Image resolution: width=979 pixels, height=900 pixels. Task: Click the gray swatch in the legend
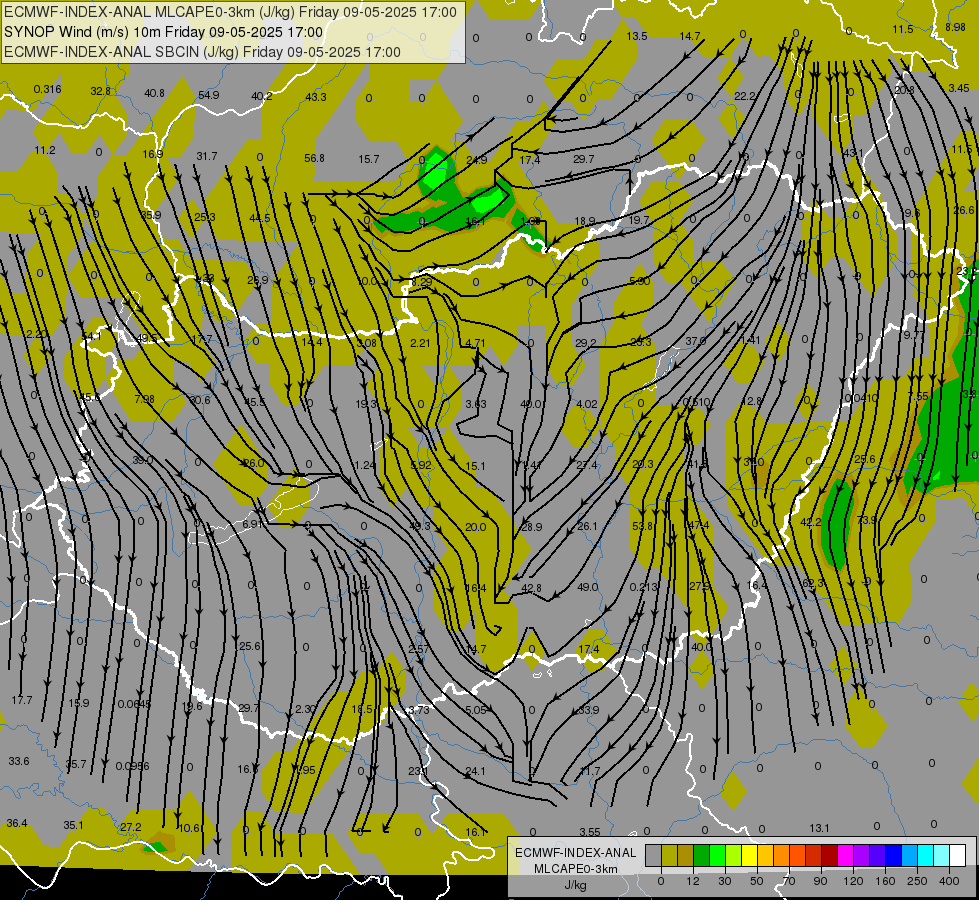(653, 855)
